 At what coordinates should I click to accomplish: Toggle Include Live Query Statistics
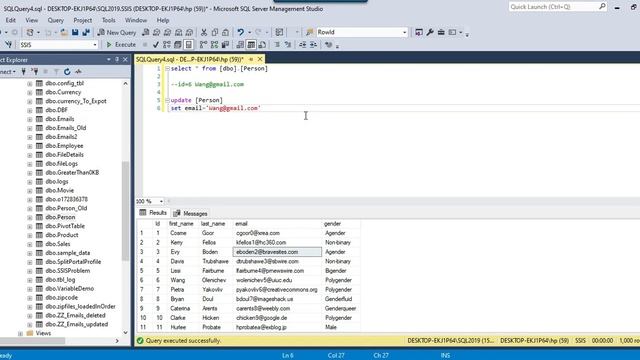(x=214, y=44)
